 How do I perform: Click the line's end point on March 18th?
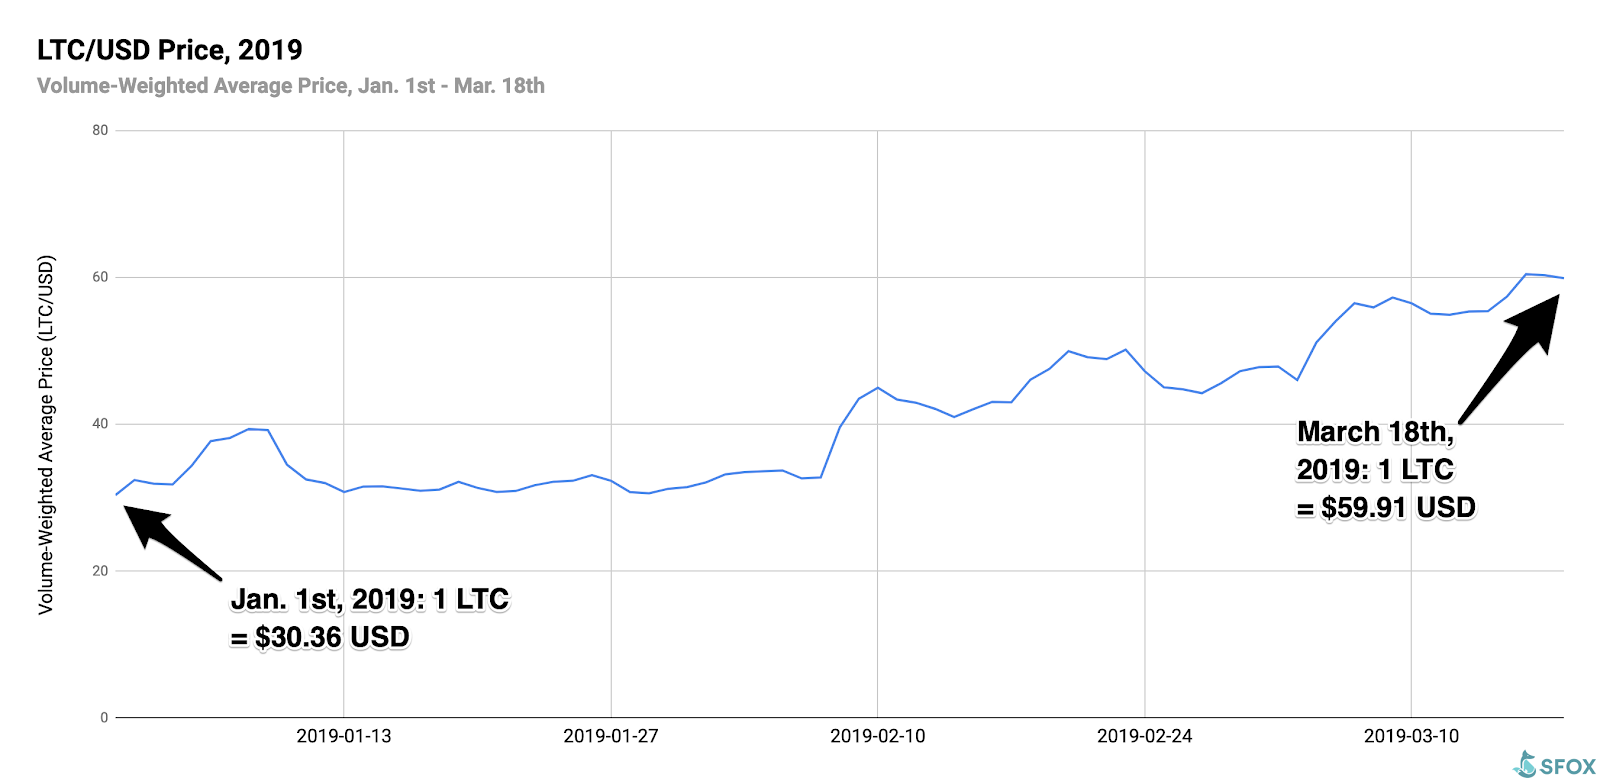[x=1563, y=278]
